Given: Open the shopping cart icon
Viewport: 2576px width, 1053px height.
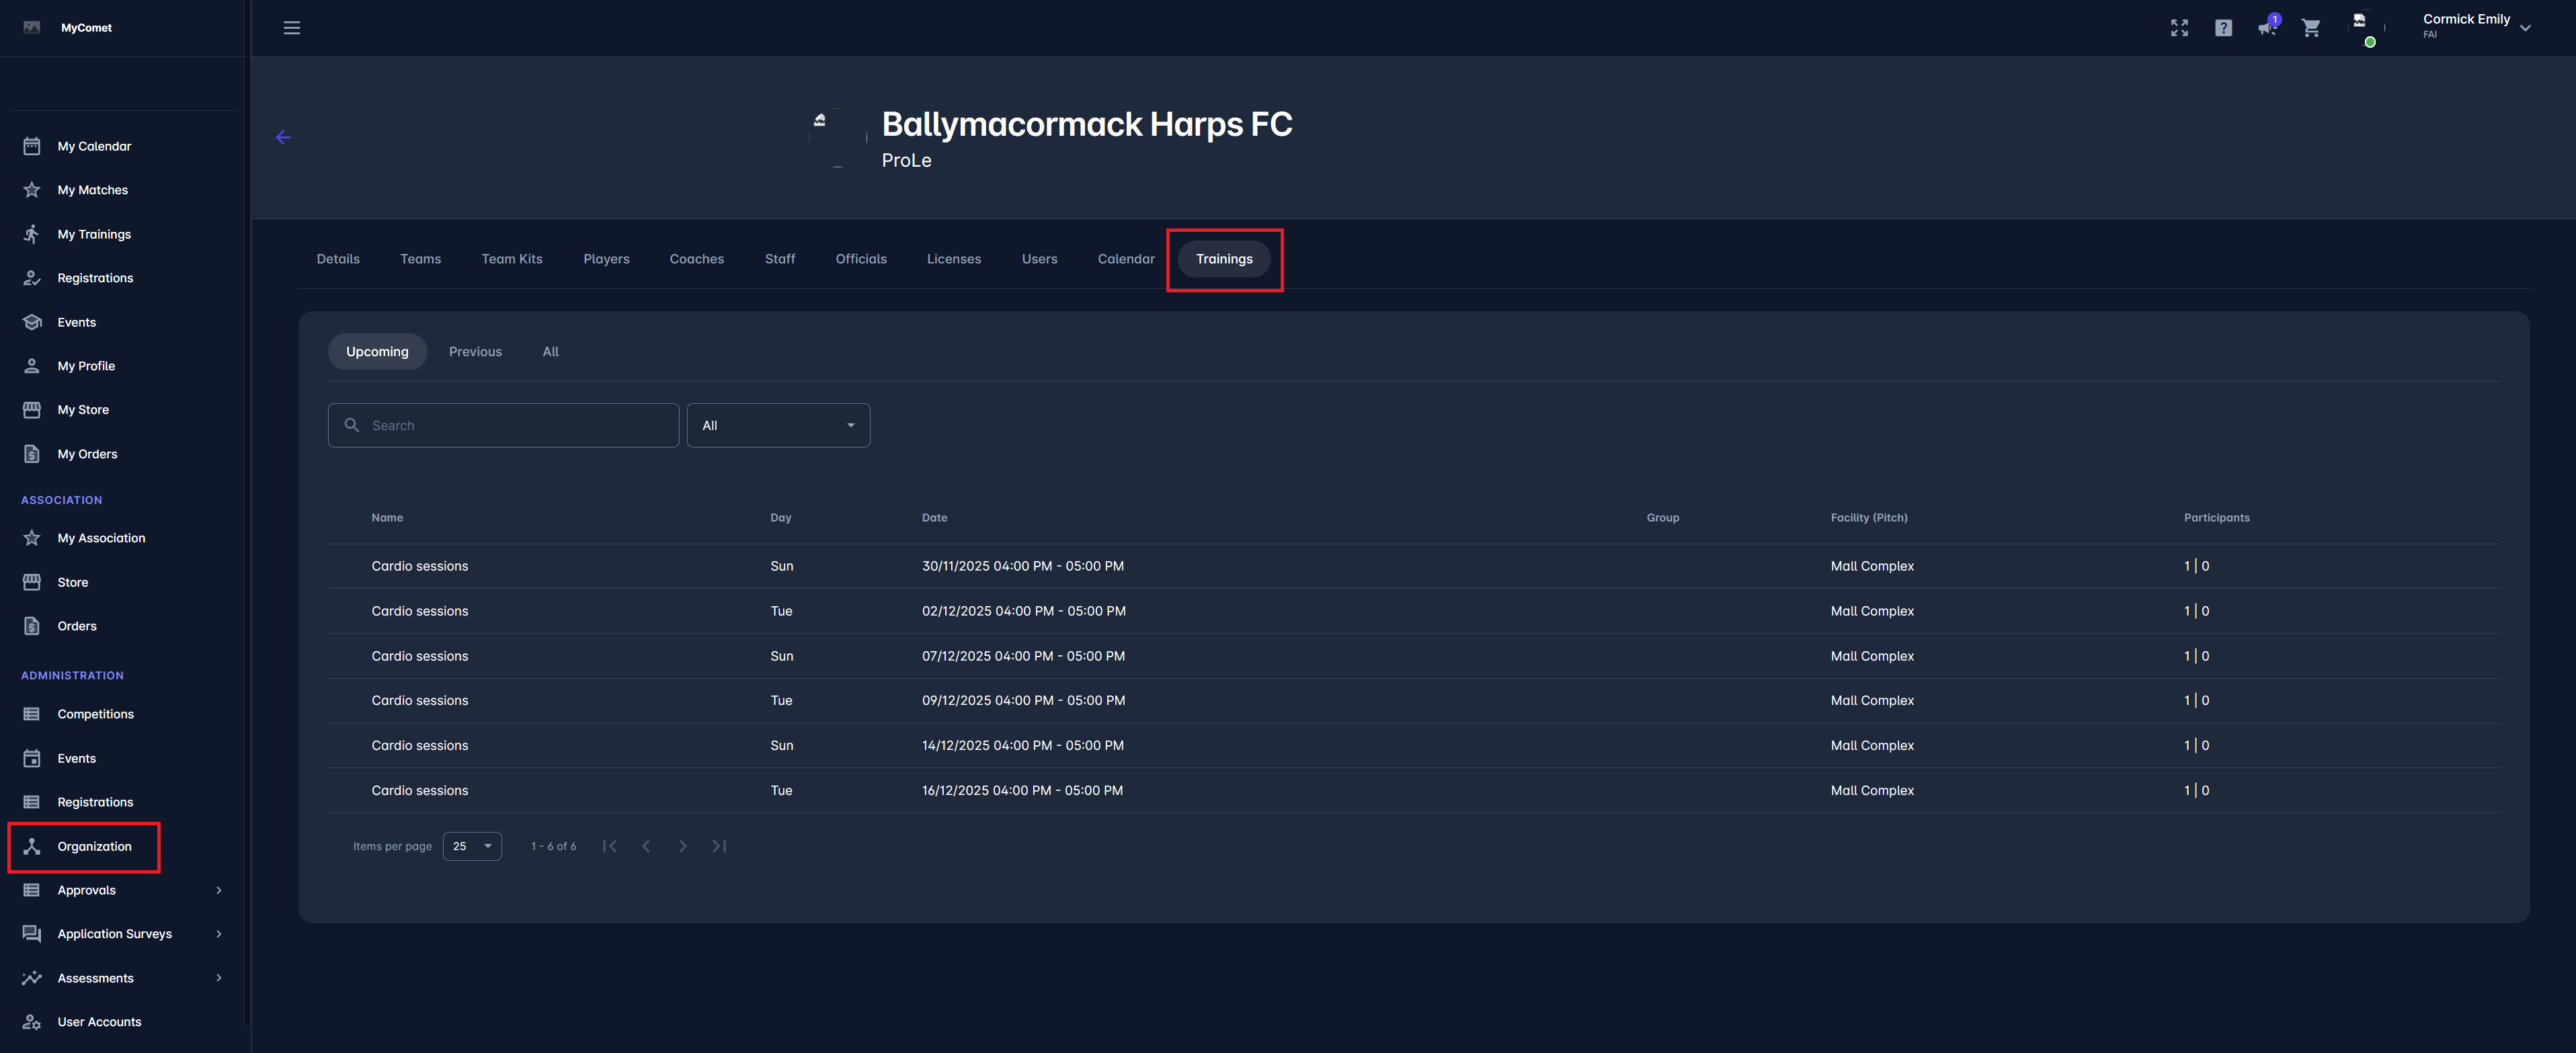Looking at the screenshot, I should click(2311, 28).
